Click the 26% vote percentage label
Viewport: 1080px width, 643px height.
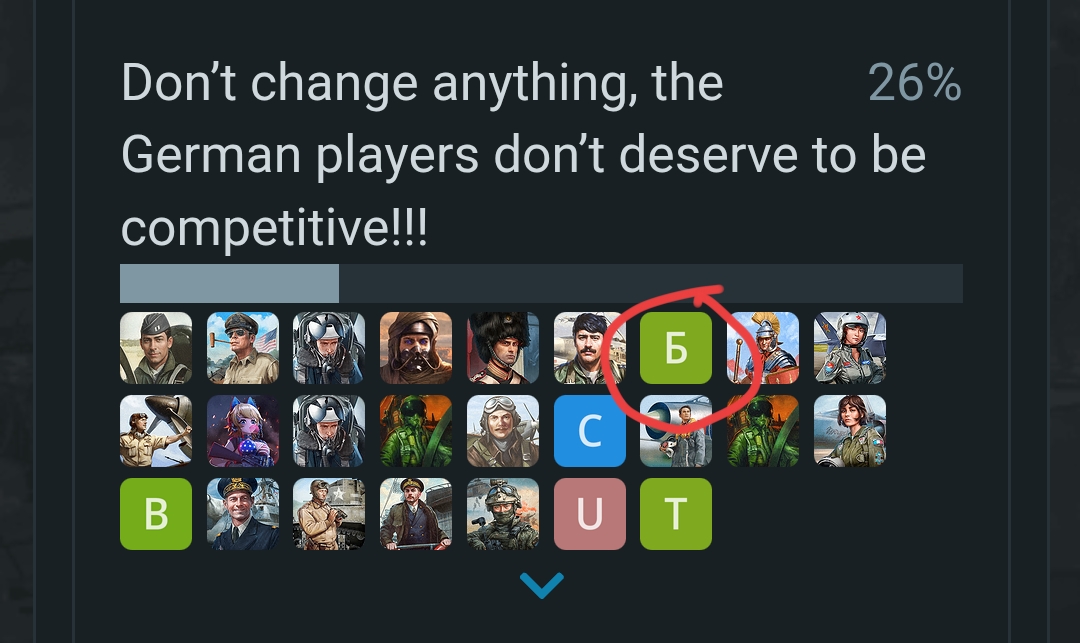[915, 83]
